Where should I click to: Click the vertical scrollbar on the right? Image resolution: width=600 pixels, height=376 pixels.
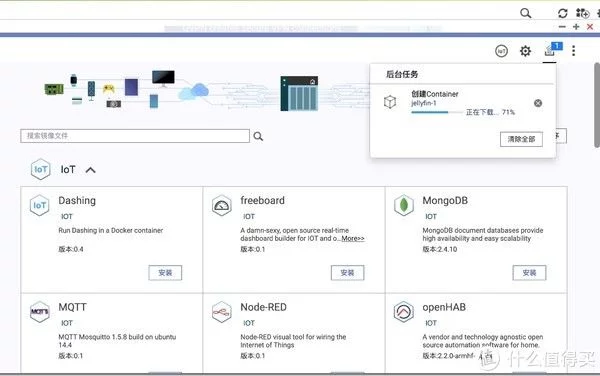click(597, 105)
